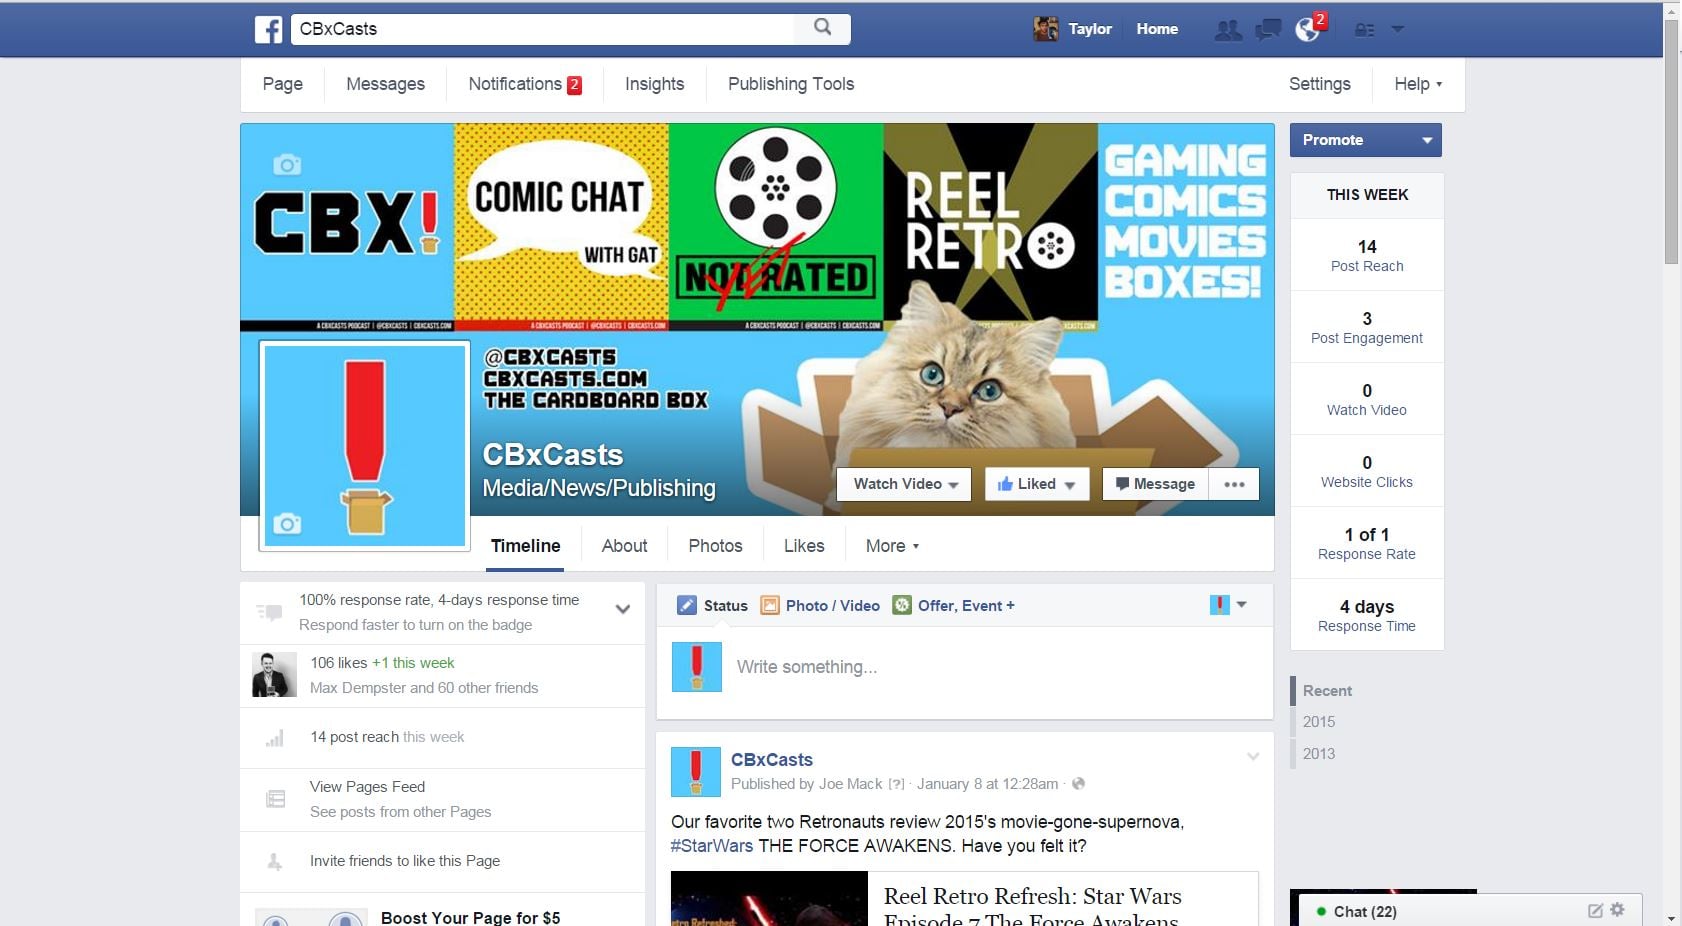Click the Facebook logo icon
The width and height of the screenshot is (1682, 926).
pyautogui.click(x=268, y=29)
